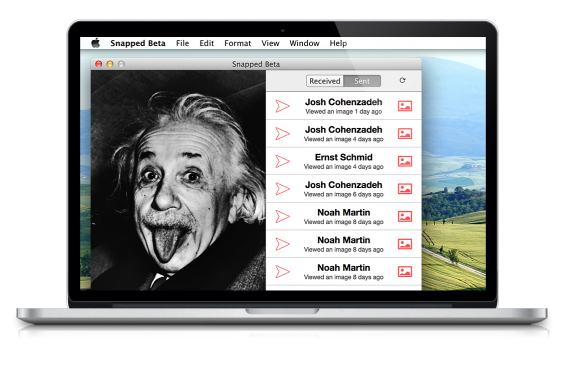
Task: Open image icon in topmost Noah Martin row
Action: [405, 217]
